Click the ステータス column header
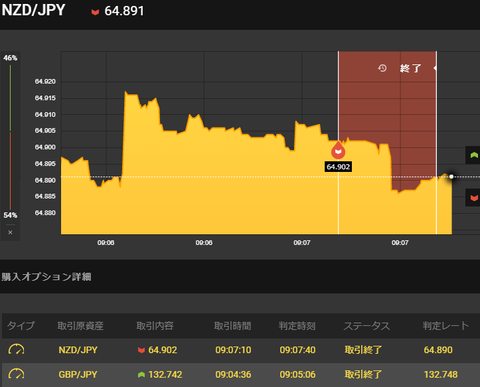Screen dimensions: 480x387 click(367, 326)
